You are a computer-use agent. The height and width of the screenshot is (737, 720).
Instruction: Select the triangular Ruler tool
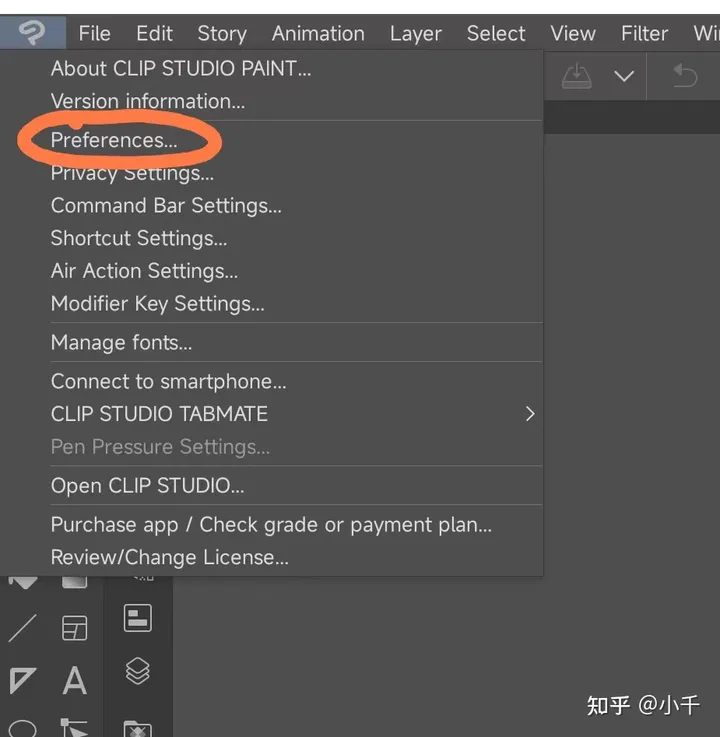point(22,681)
